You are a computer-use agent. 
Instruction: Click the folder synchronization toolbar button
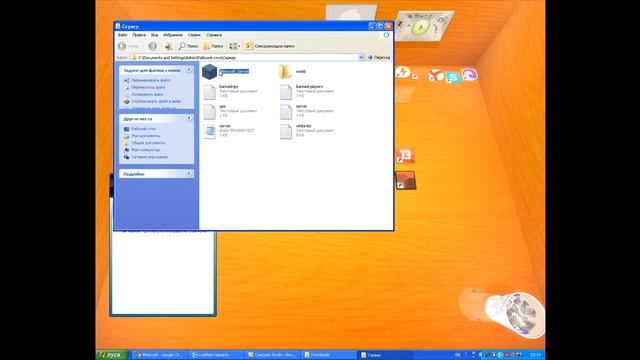pyautogui.click(x=270, y=46)
